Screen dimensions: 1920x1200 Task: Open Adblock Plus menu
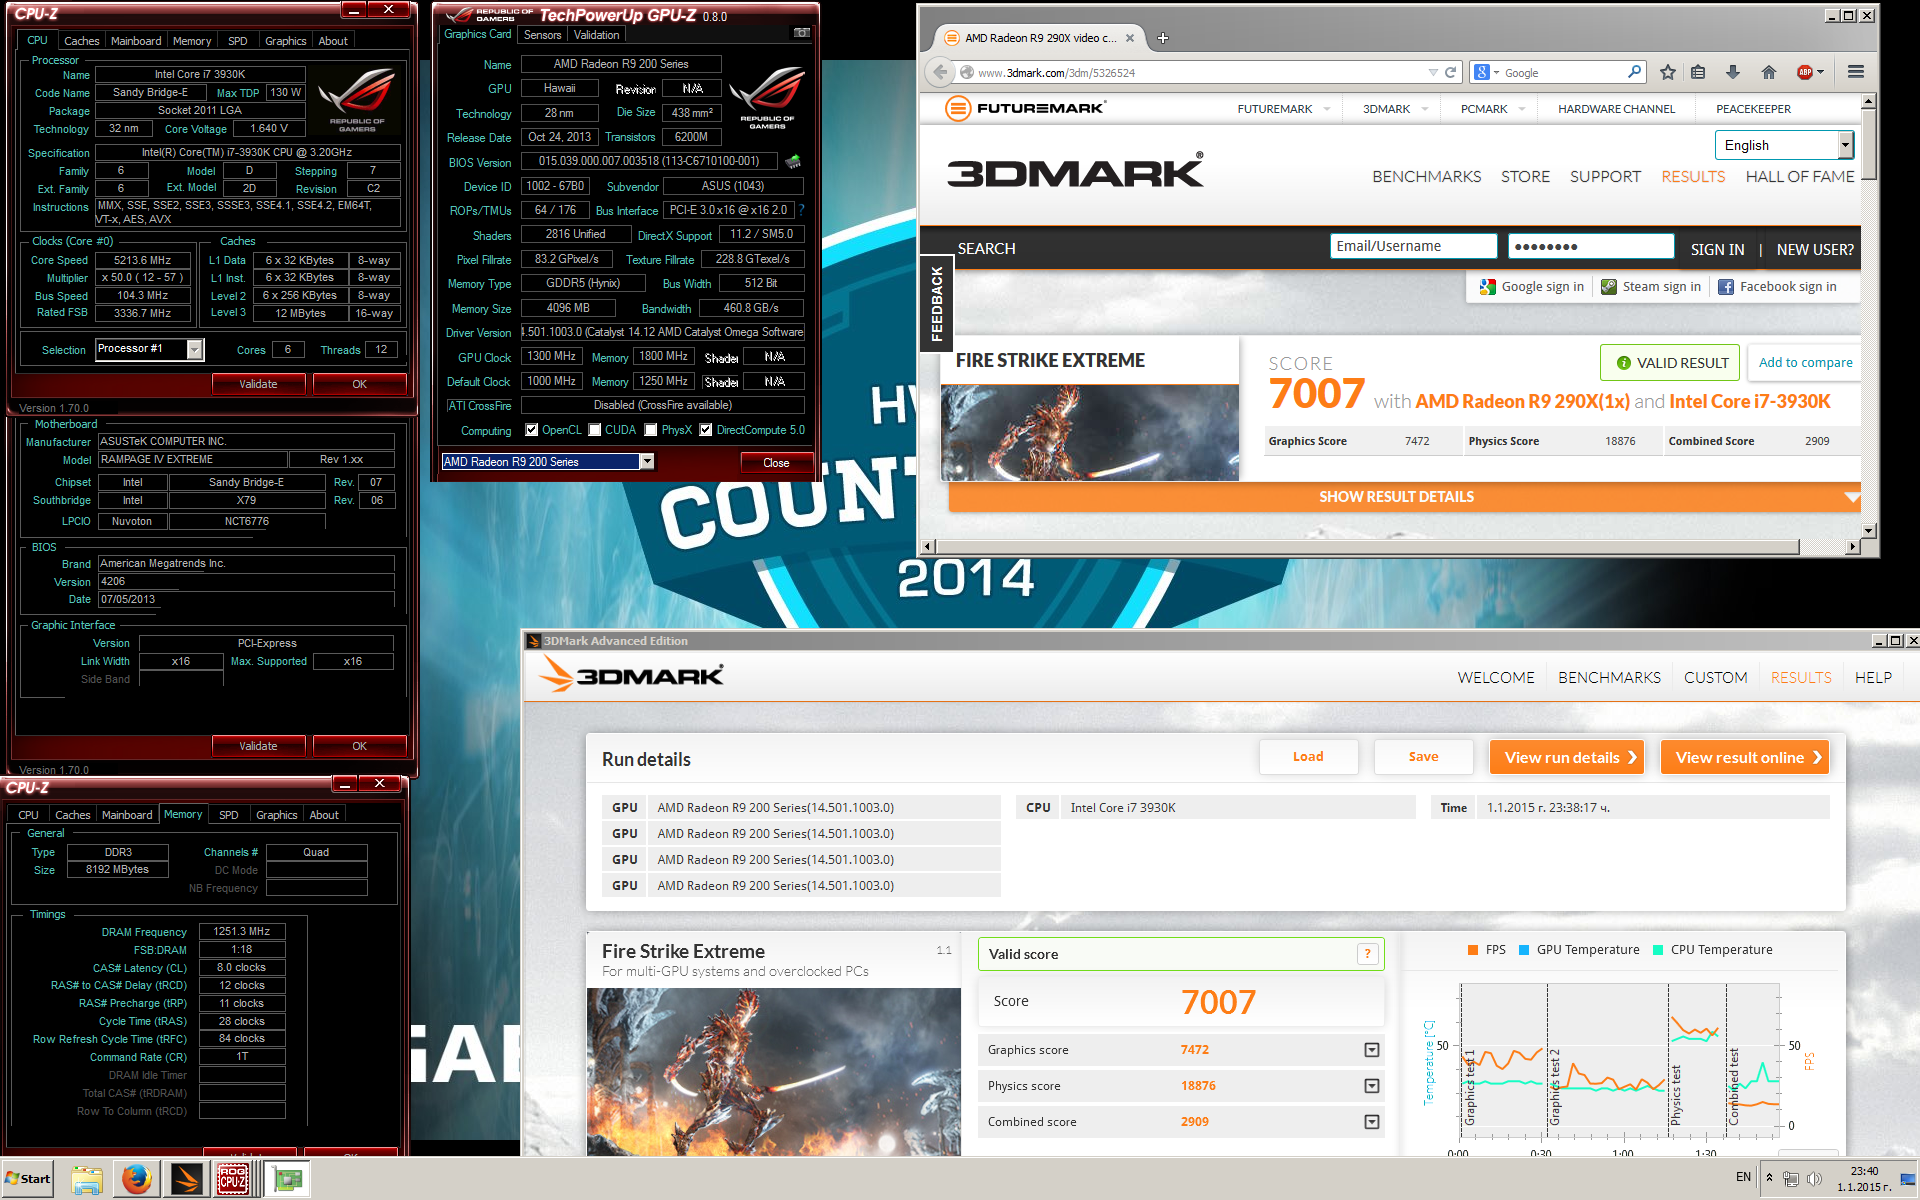(x=1810, y=72)
